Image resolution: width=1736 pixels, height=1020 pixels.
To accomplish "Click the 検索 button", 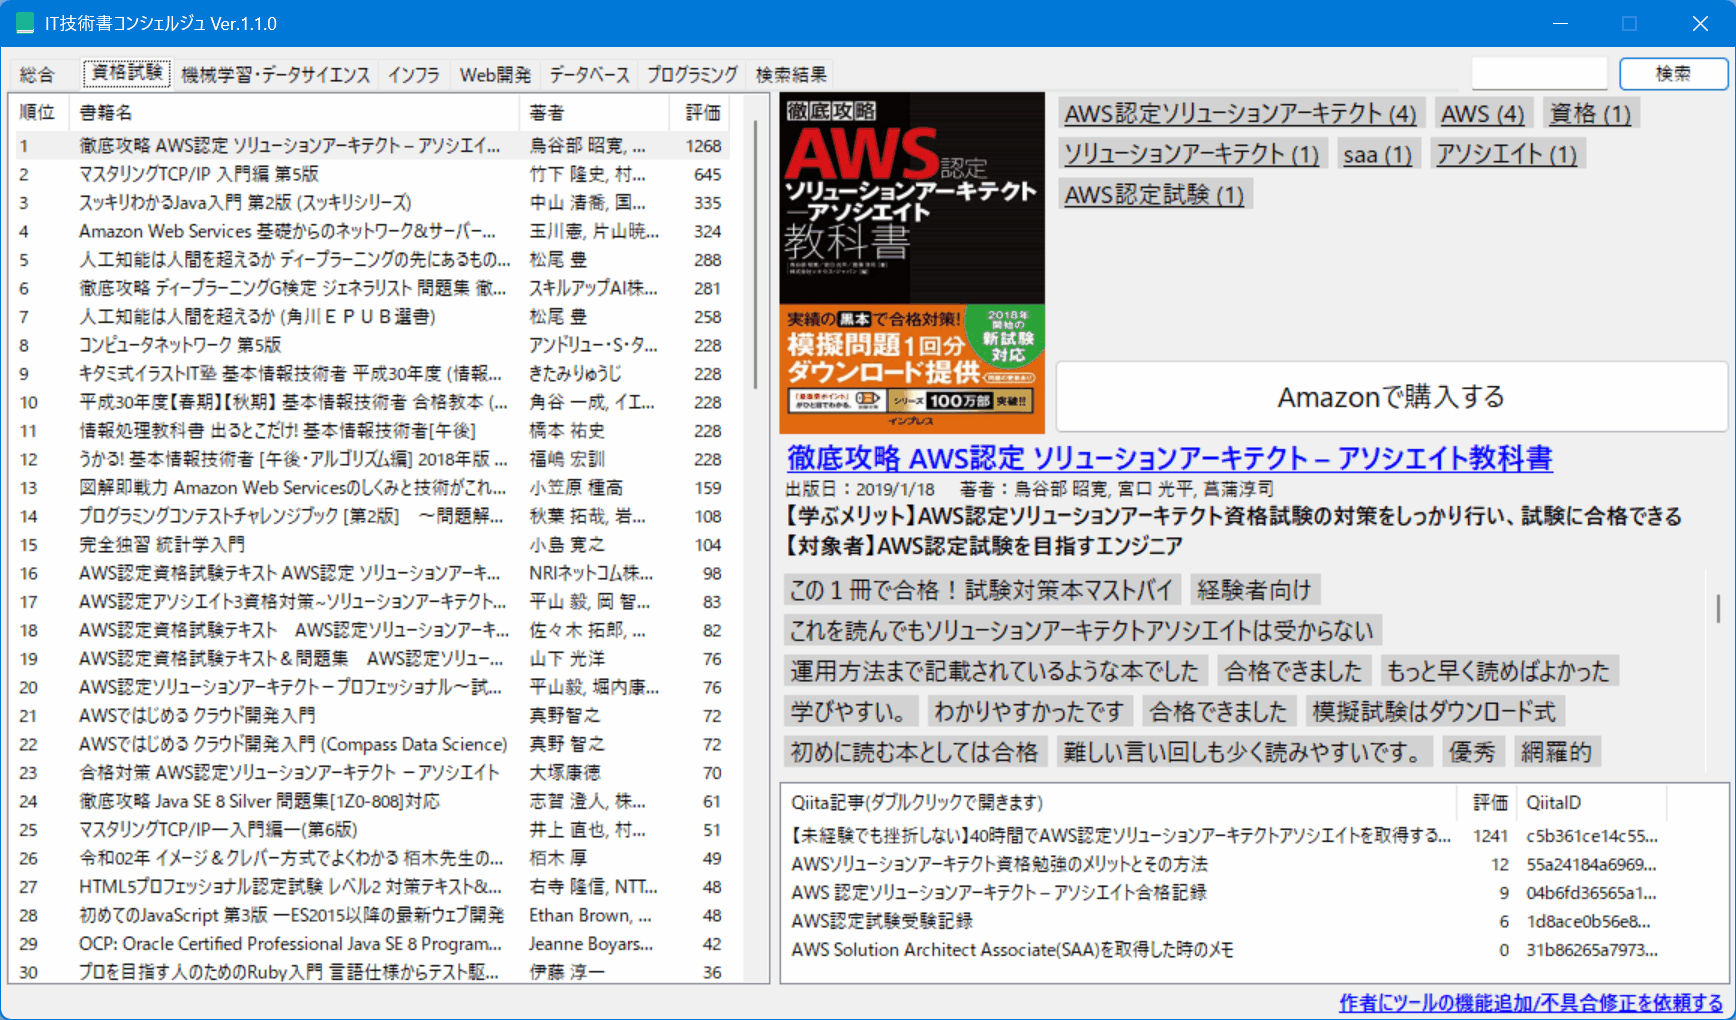I will pos(1673,73).
